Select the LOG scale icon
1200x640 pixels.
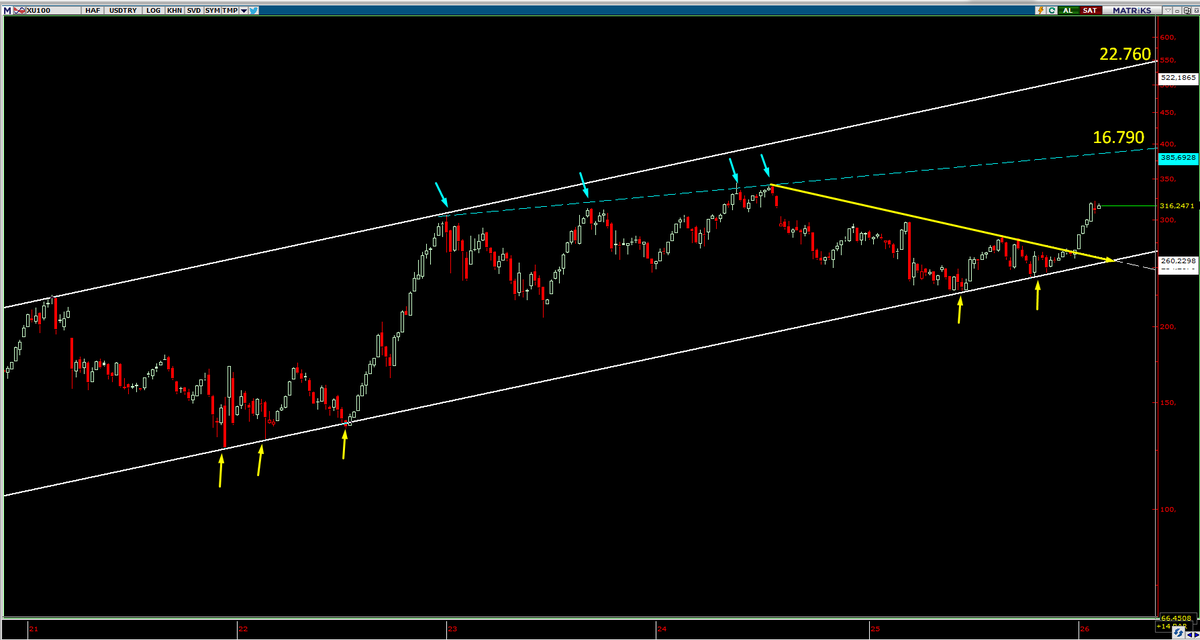152,9
